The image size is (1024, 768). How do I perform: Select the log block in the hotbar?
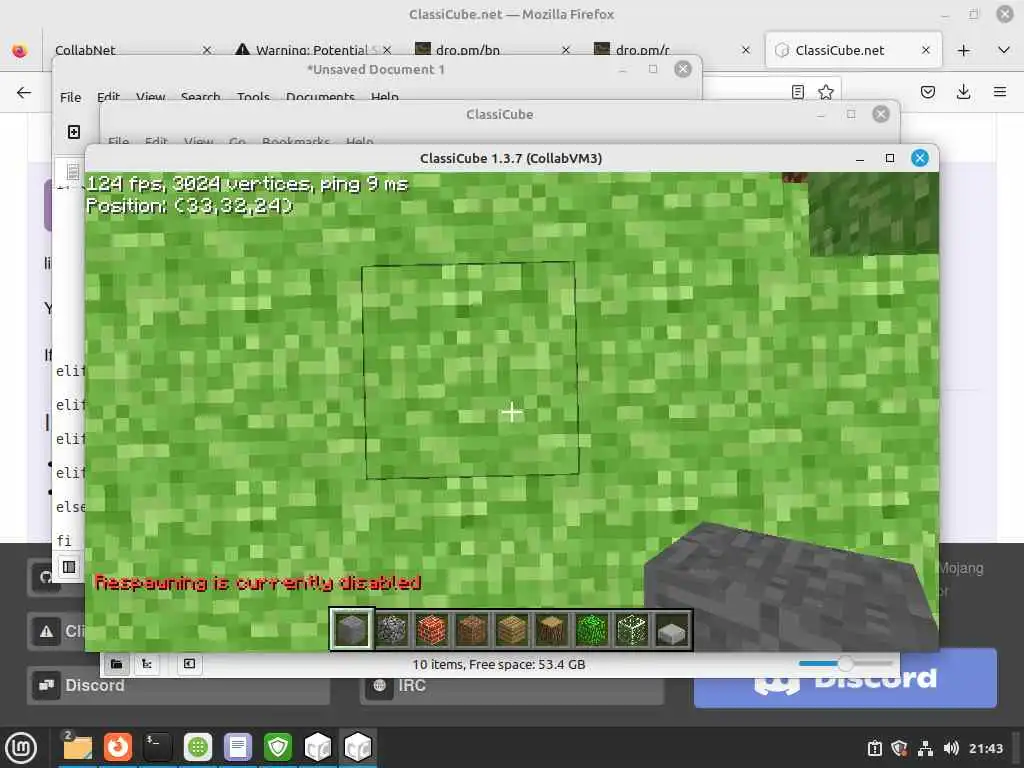click(x=552, y=630)
